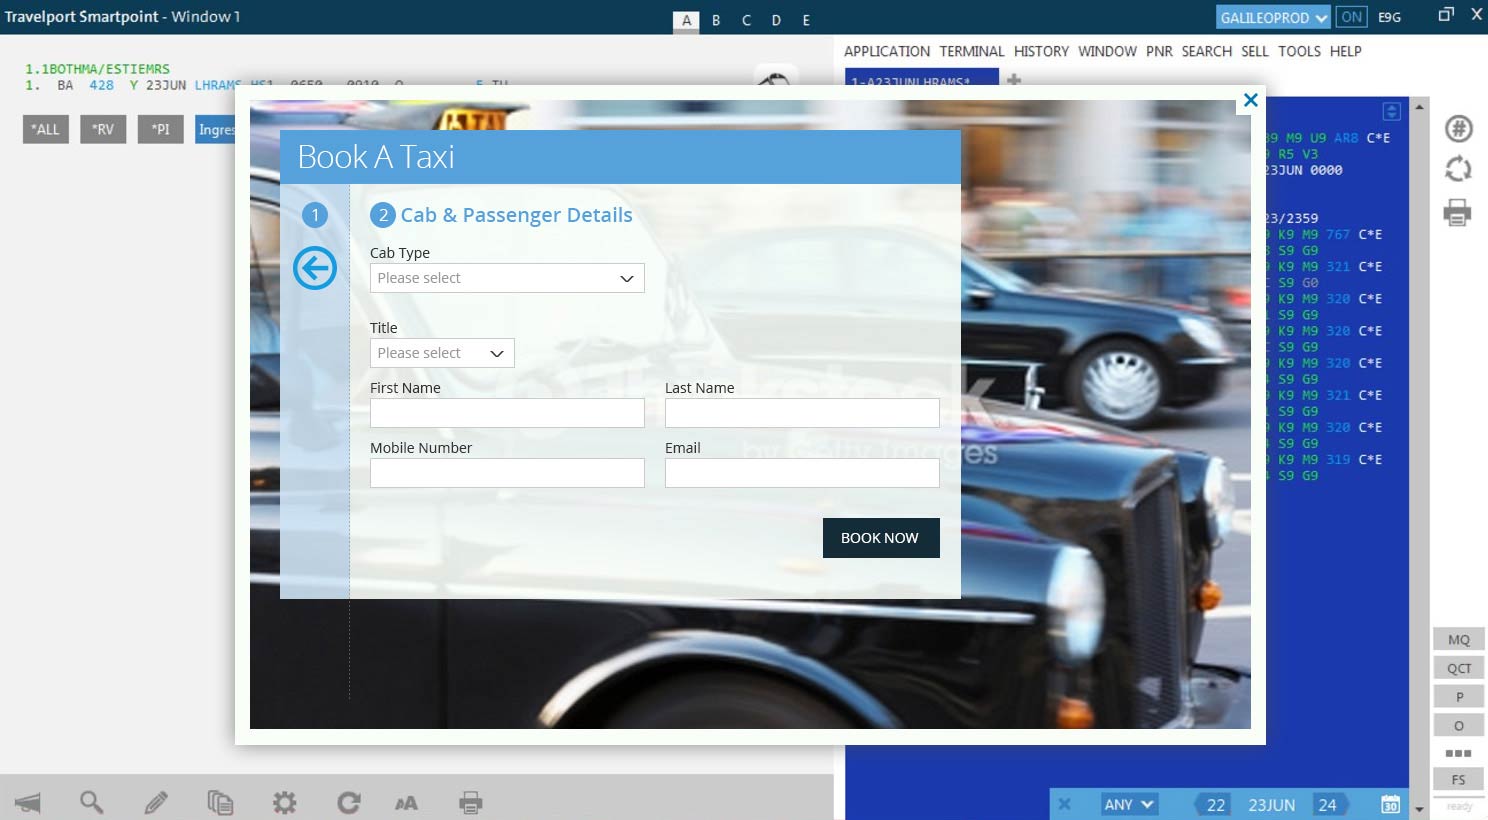Open the SELL menu
Image resolution: width=1488 pixels, height=820 pixels.
pos(1254,51)
